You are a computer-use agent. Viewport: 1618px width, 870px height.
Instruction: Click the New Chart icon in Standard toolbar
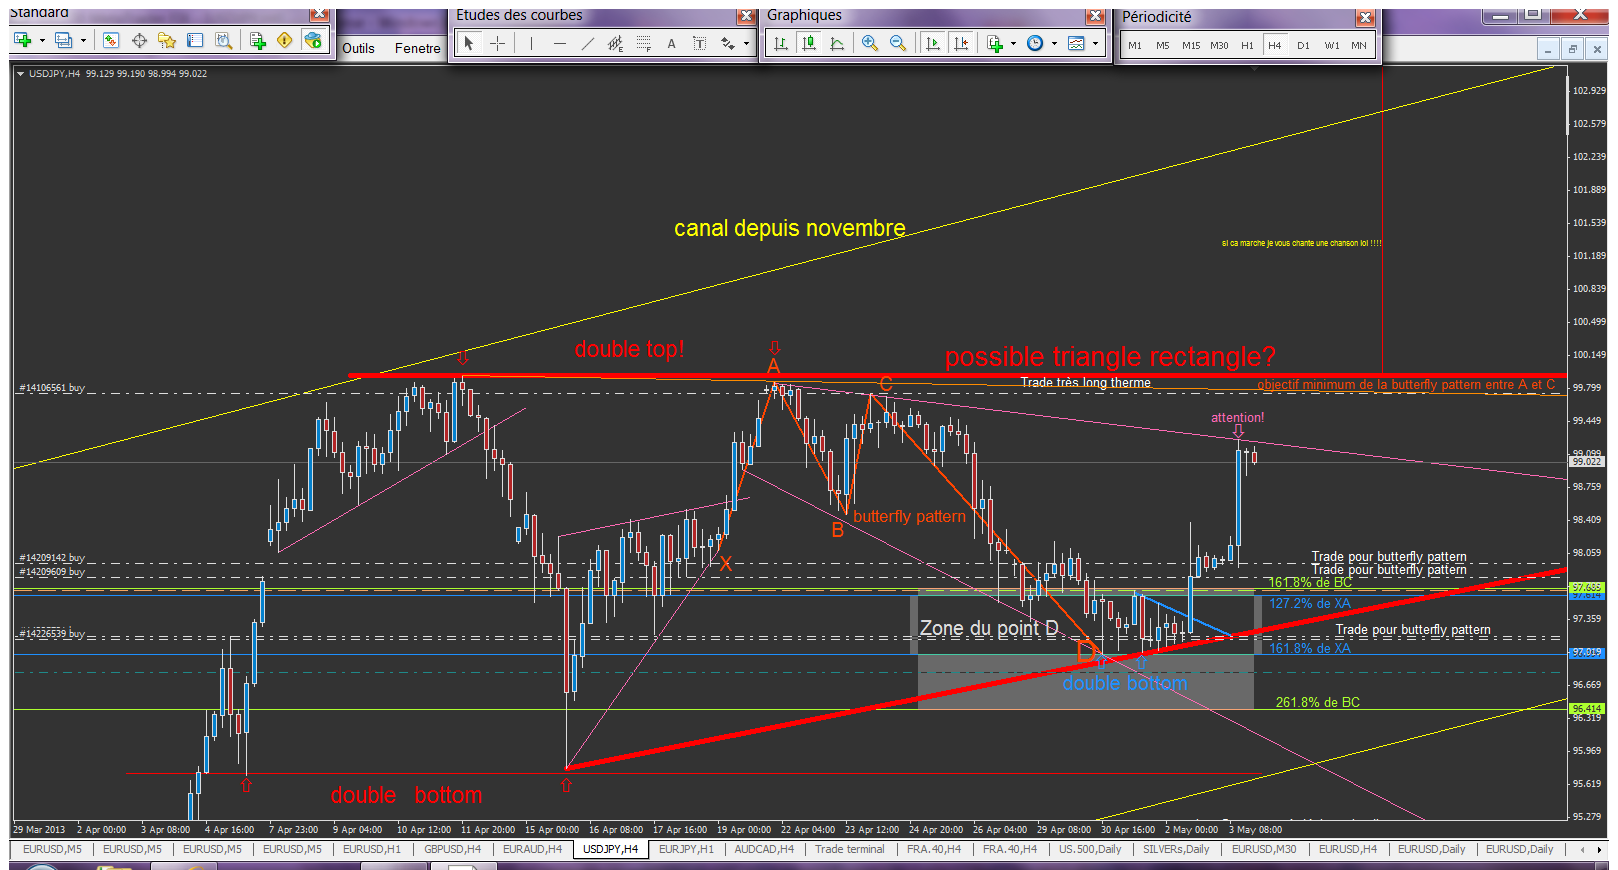coord(23,40)
